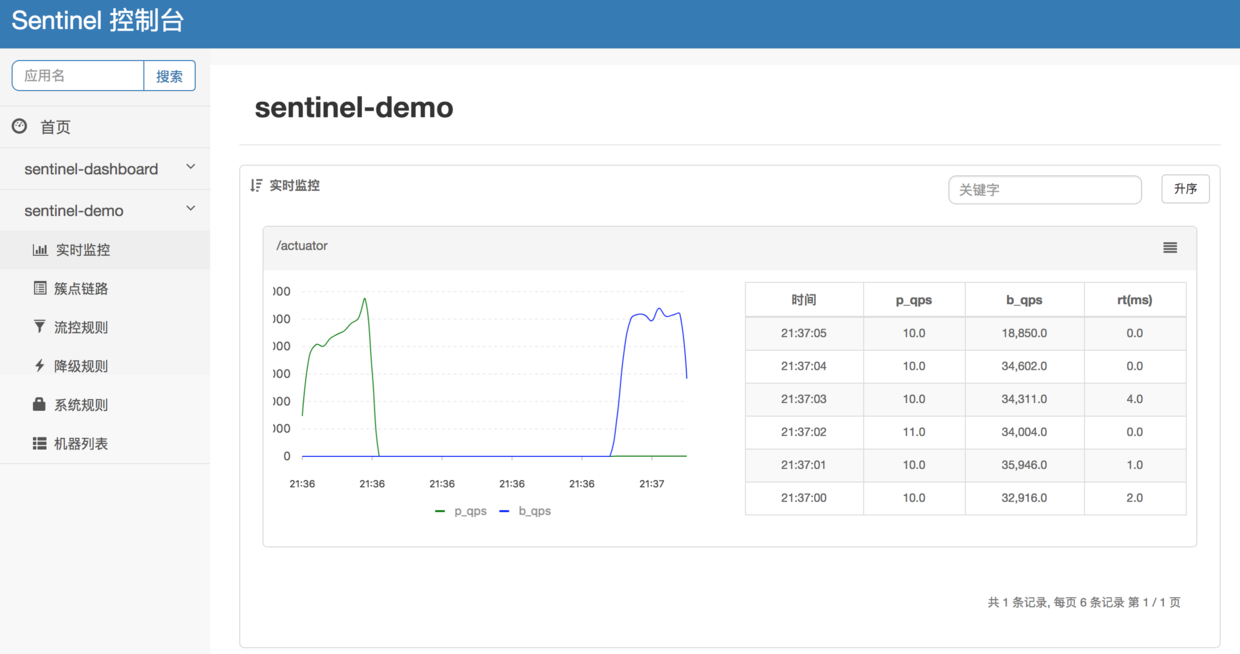This screenshot has height=654, width=1240.
Task: Click the 21:37:01 time cell
Action: click(x=804, y=465)
